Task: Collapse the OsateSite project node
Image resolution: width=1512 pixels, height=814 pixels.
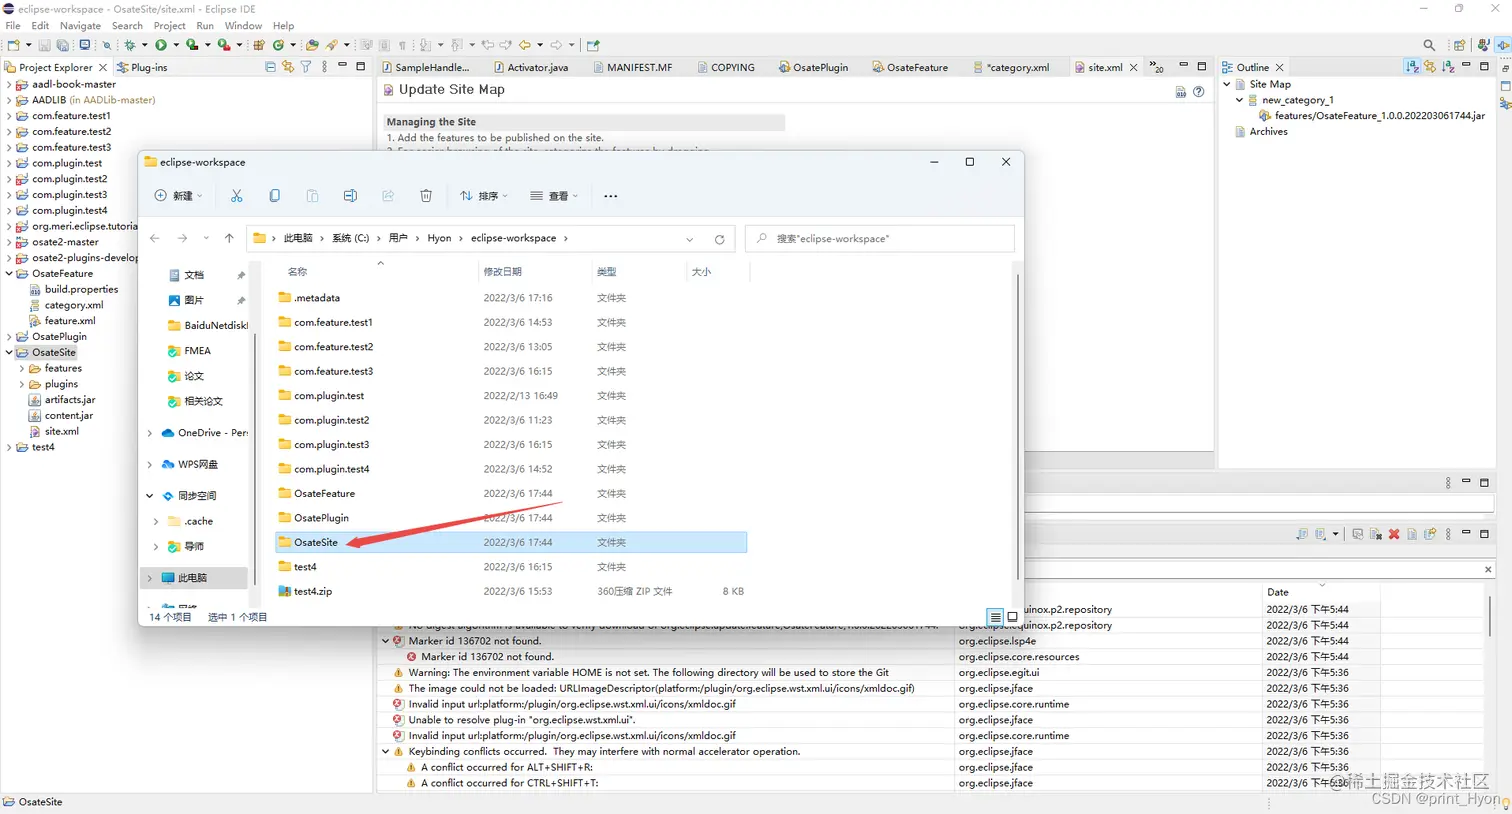Action: (10, 353)
